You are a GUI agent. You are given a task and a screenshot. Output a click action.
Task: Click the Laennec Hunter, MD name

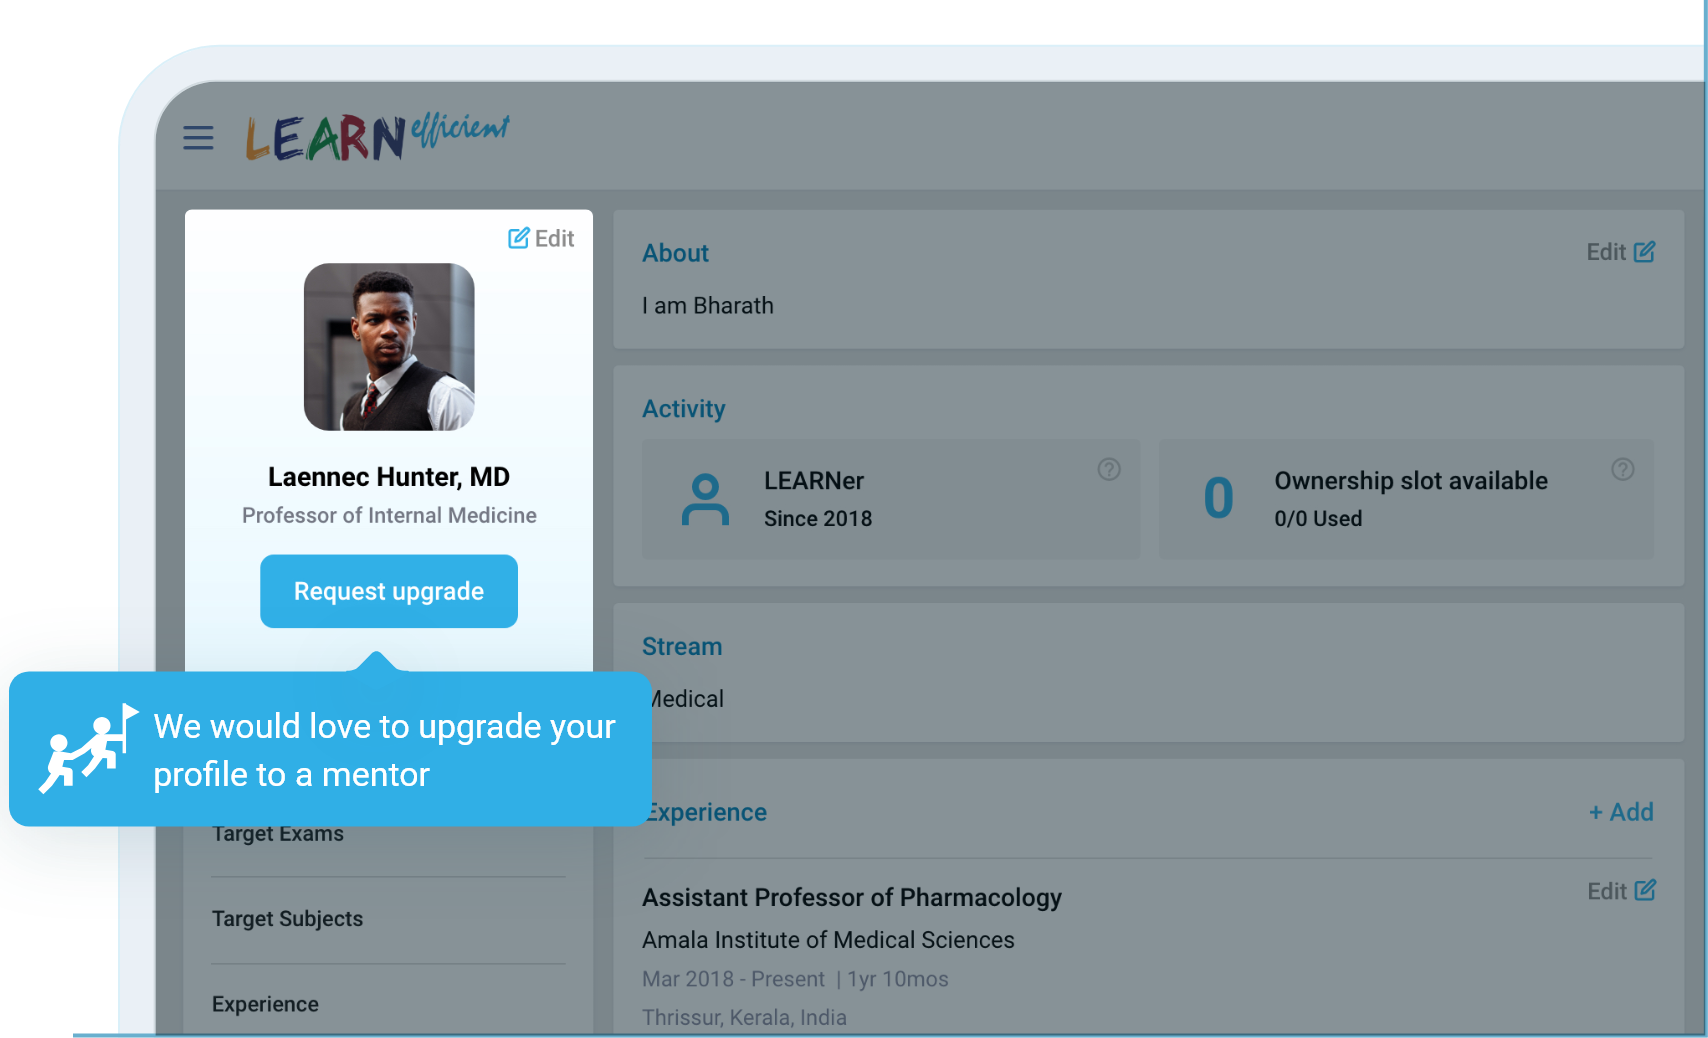click(389, 477)
